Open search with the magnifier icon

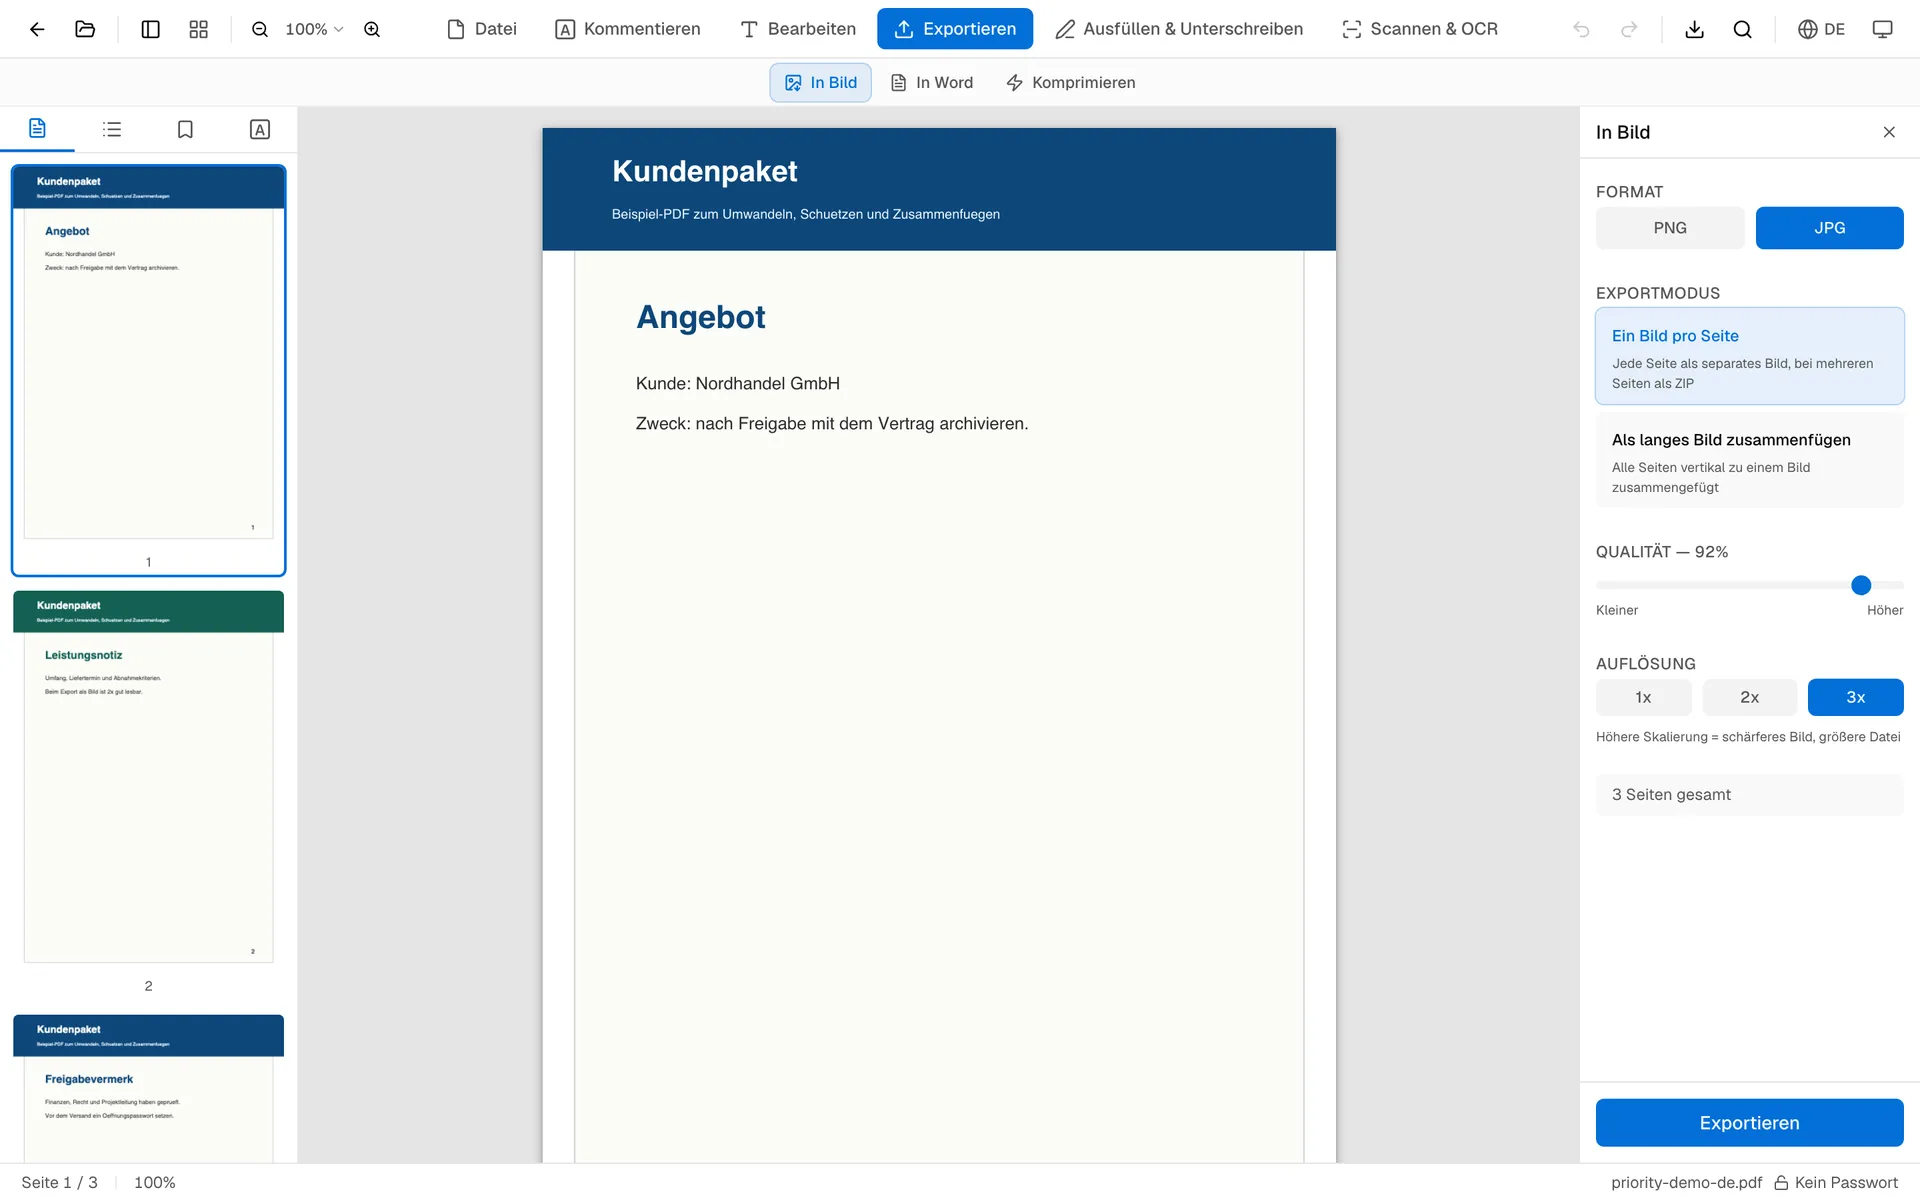tap(1742, 29)
